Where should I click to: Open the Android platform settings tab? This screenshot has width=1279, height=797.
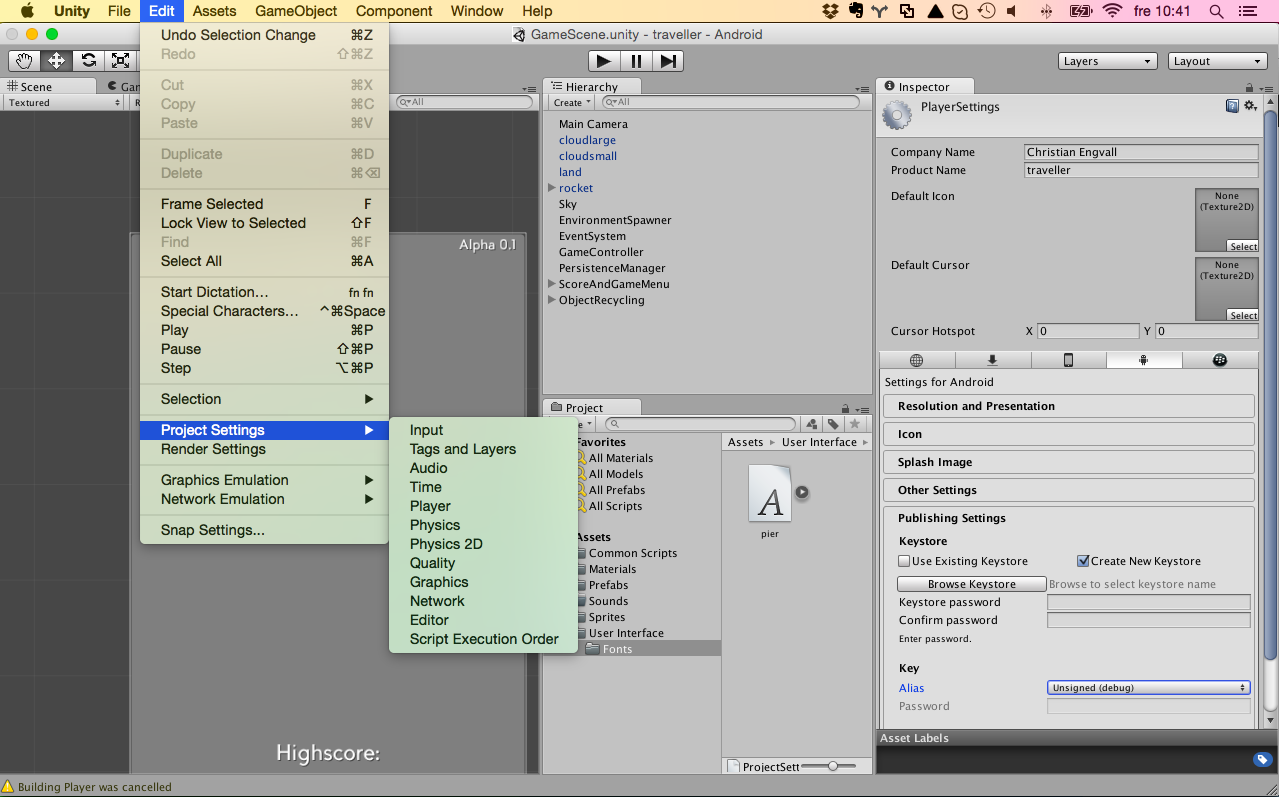pyautogui.click(x=1144, y=361)
